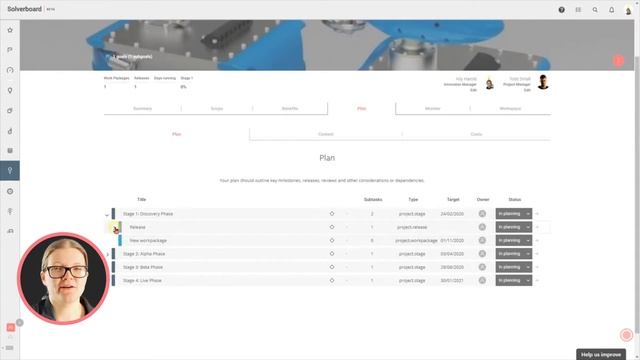
Task: Click owner avatar in Stage 4: Live Phase row
Action: 482,280
